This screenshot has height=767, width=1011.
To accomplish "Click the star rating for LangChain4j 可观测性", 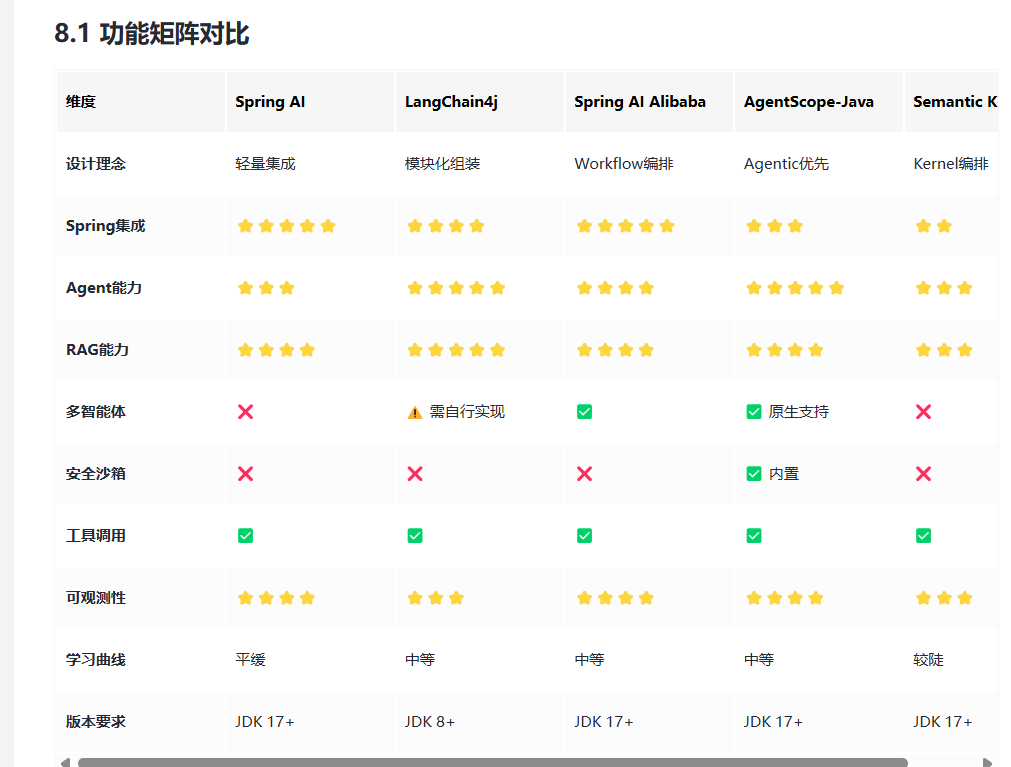I will (436, 597).
